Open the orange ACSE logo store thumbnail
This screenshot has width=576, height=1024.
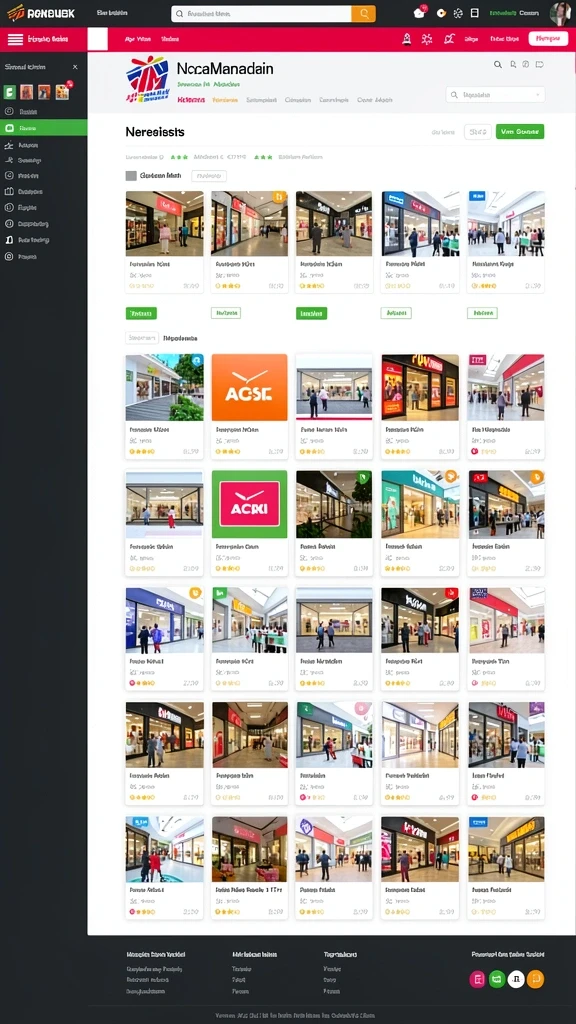pyautogui.click(x=249, y=387)
